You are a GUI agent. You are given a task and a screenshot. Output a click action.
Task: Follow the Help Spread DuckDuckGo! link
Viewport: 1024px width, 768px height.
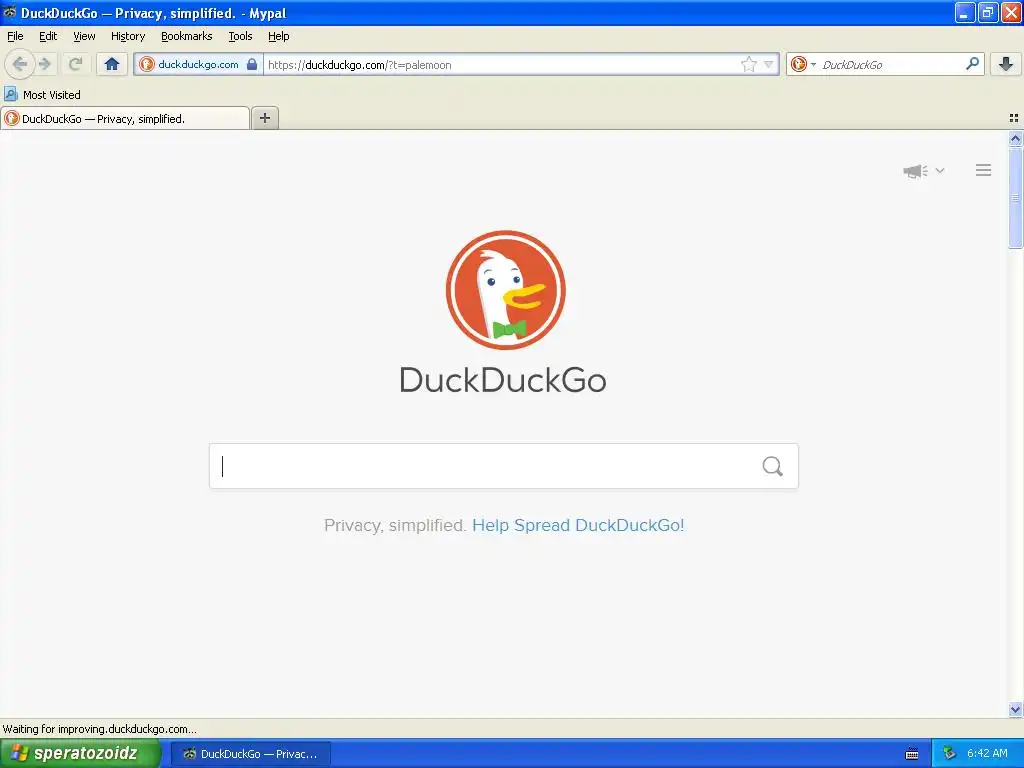point(578,525)
